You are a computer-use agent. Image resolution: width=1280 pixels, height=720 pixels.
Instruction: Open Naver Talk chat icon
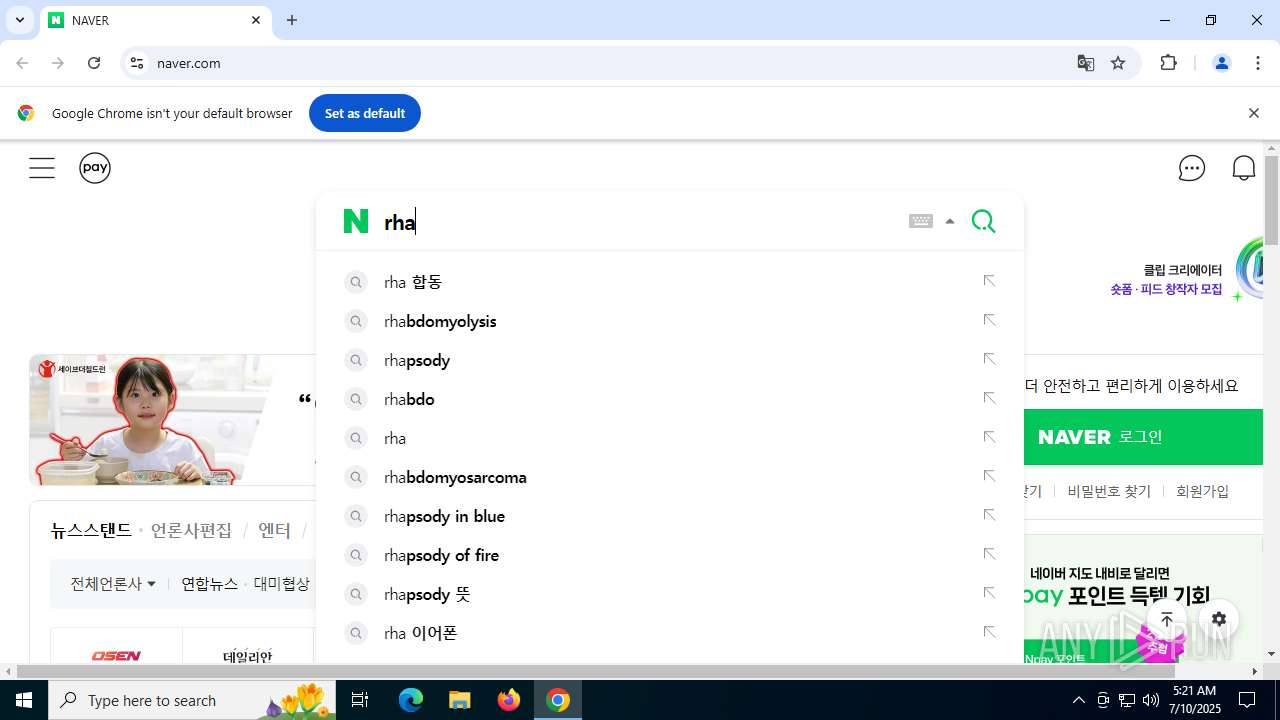tap(1192, 168)
